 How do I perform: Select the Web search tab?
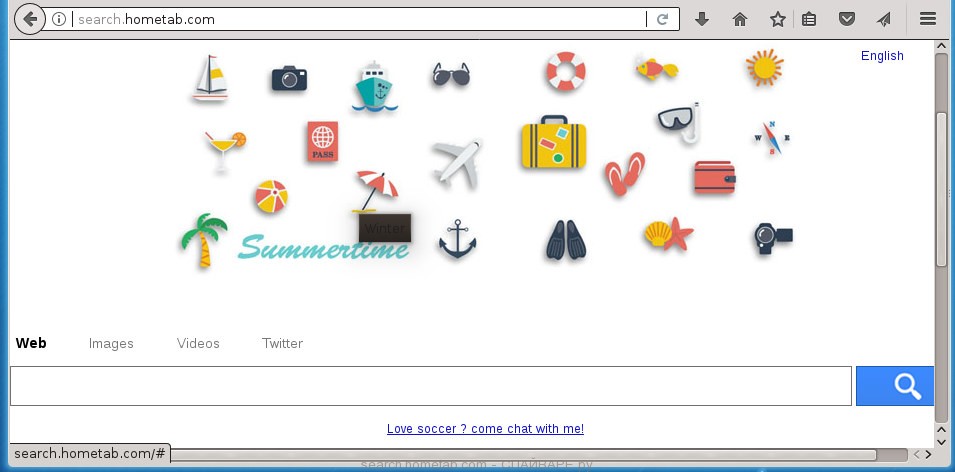pos(31,343)
